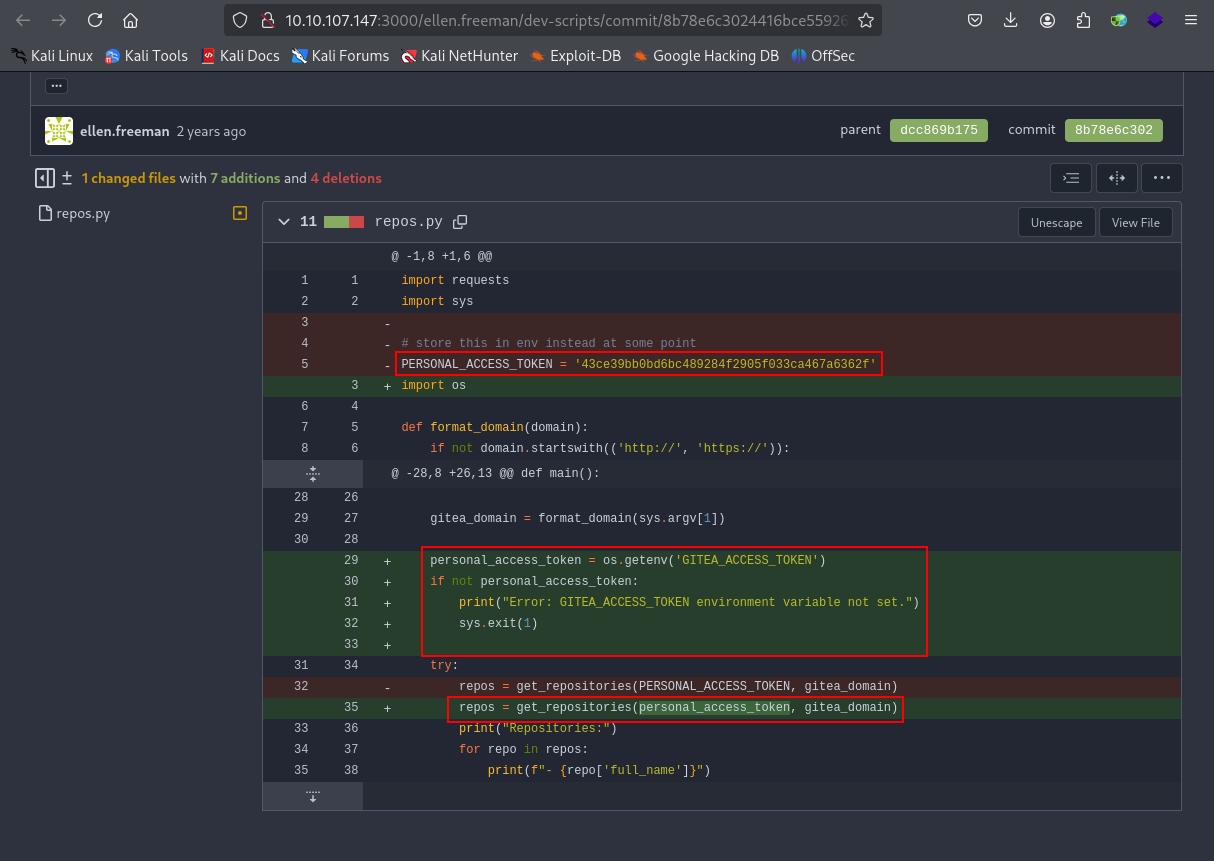Open the ellen.freeman author profile link
1214x861 pixels.
126,131
